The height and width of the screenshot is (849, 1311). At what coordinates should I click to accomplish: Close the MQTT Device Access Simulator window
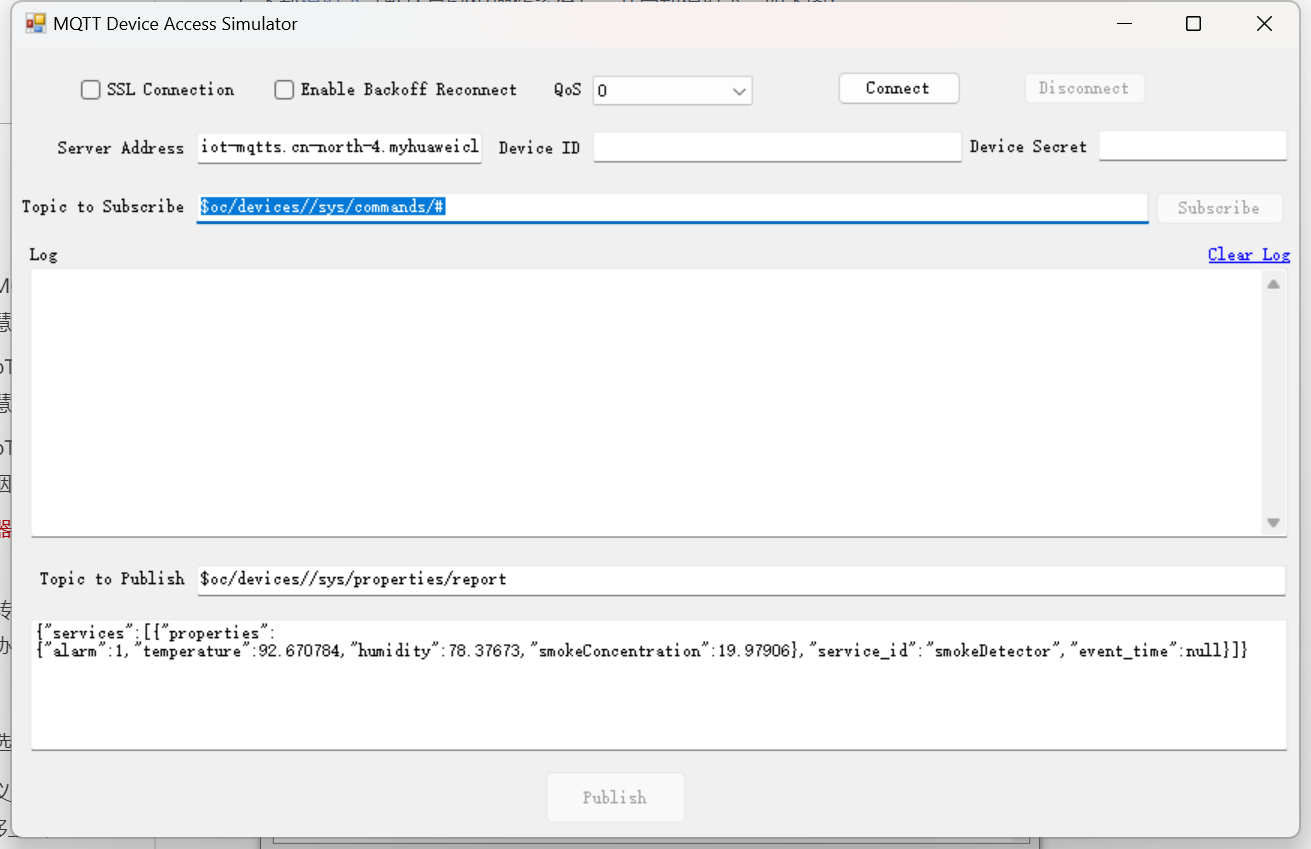pyautogui.click(x=1264, y=24)
